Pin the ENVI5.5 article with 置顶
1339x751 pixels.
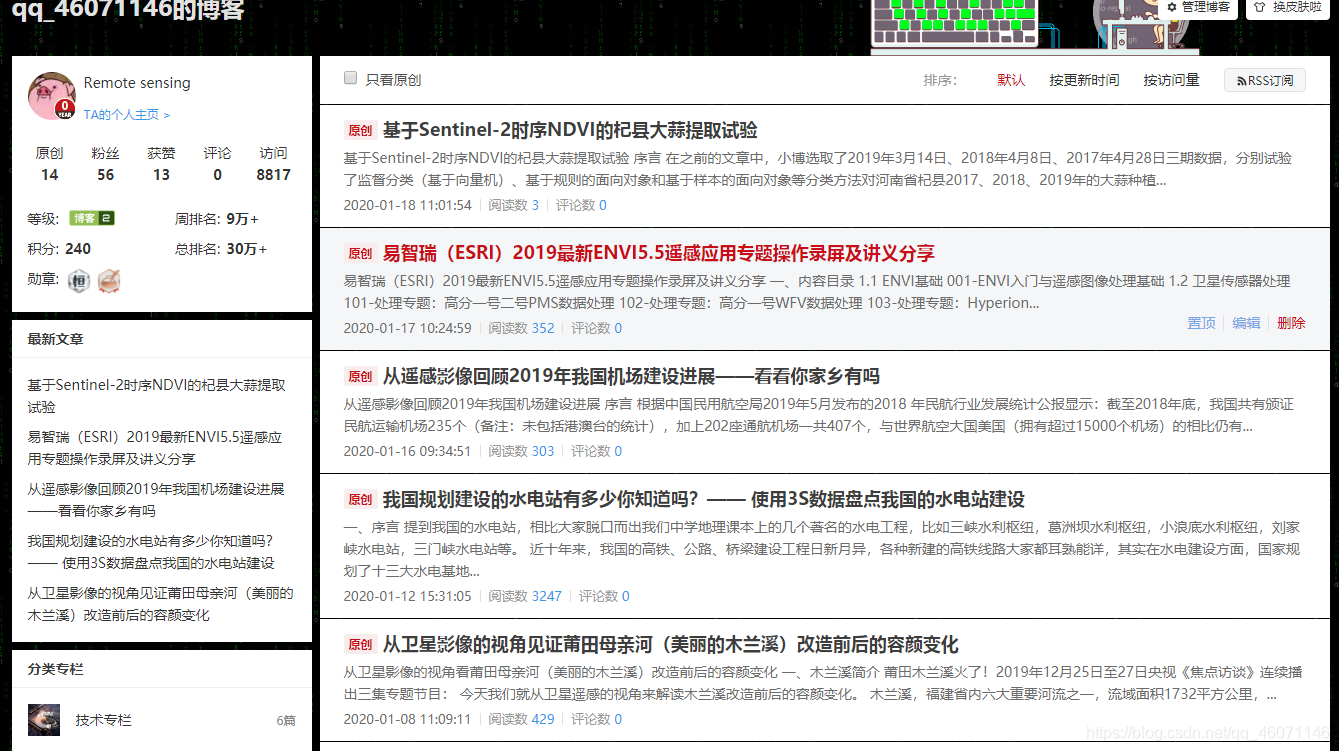1201,323
